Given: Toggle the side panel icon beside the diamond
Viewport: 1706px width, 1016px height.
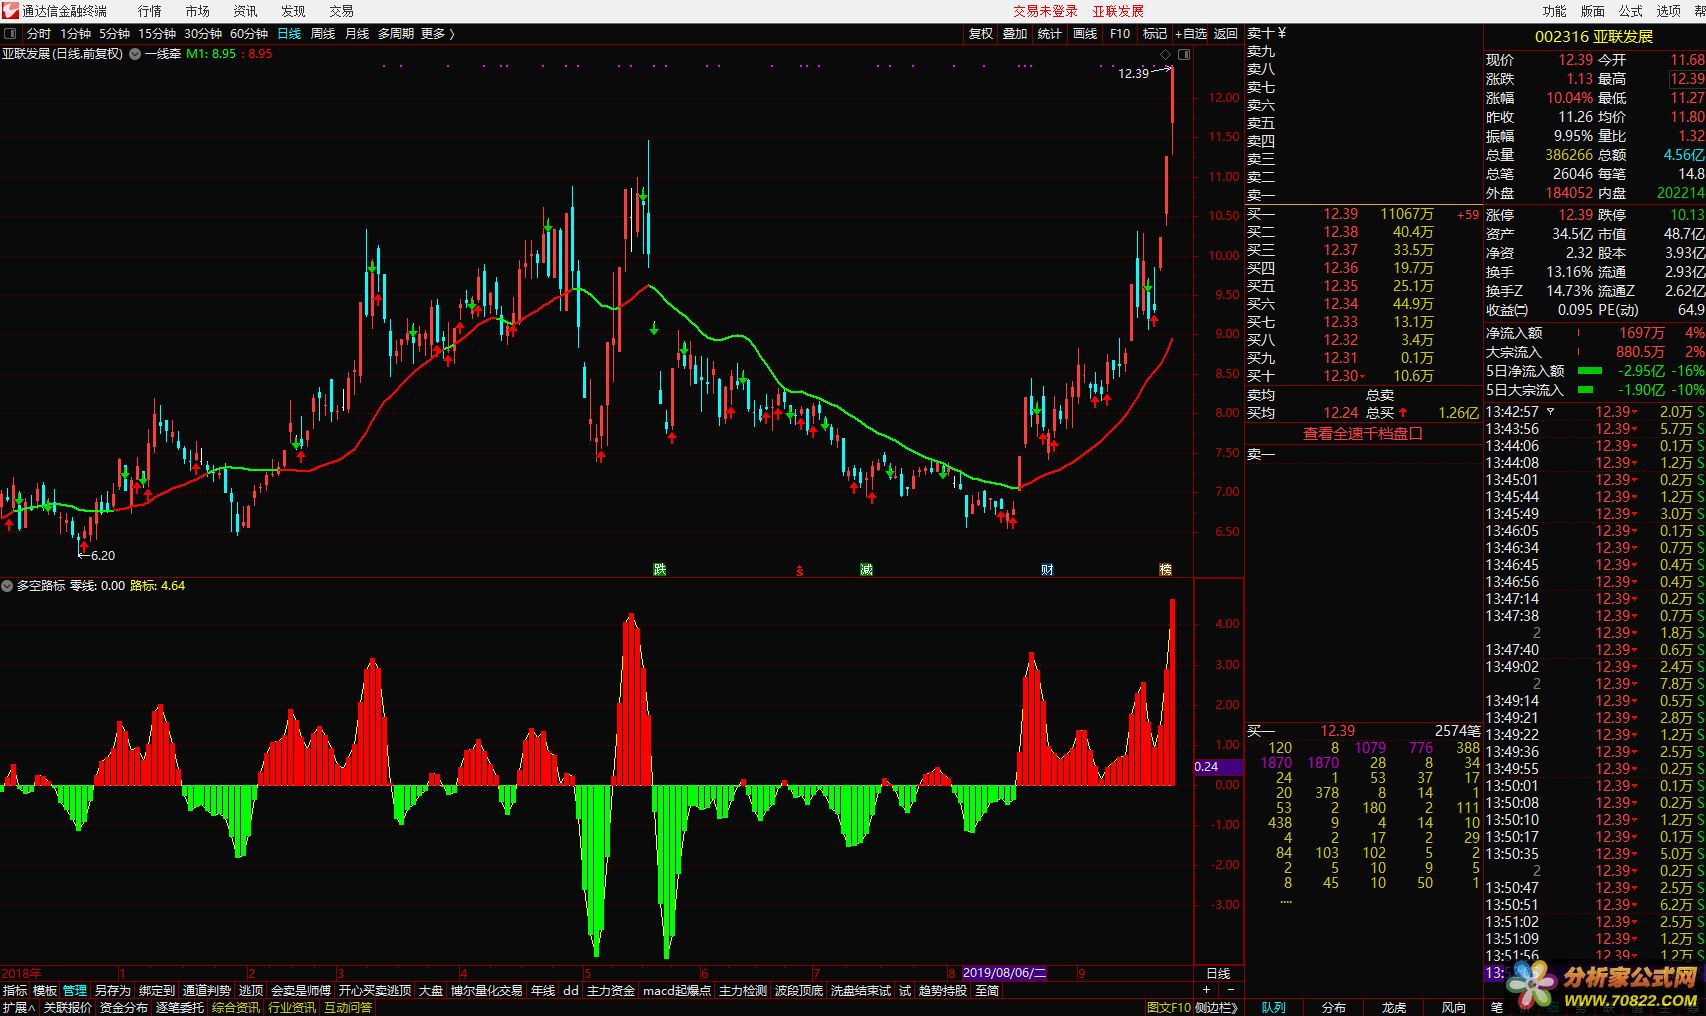Looking at the screenshot, I should pyautogui.click(x=1184, y=54).
